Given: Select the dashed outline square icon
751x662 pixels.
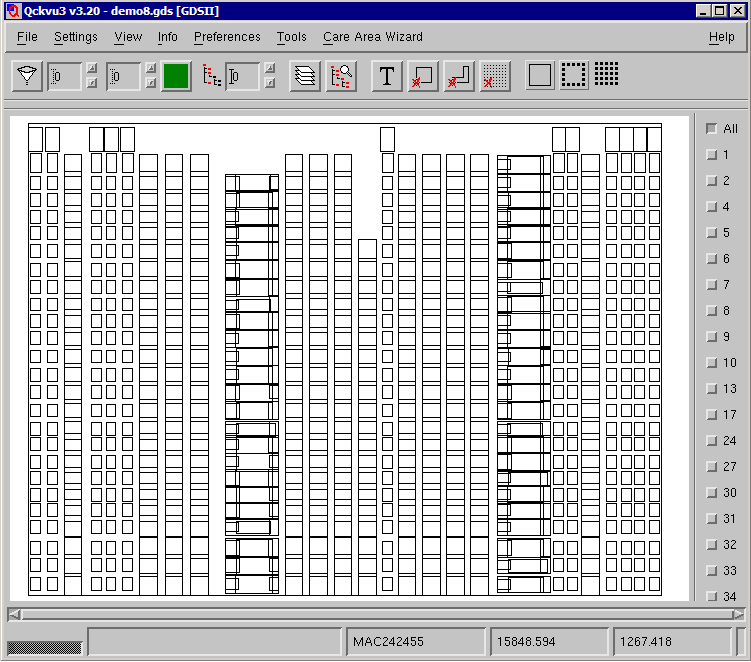Looking at the screenshot, I should click(x=573, y=75).
